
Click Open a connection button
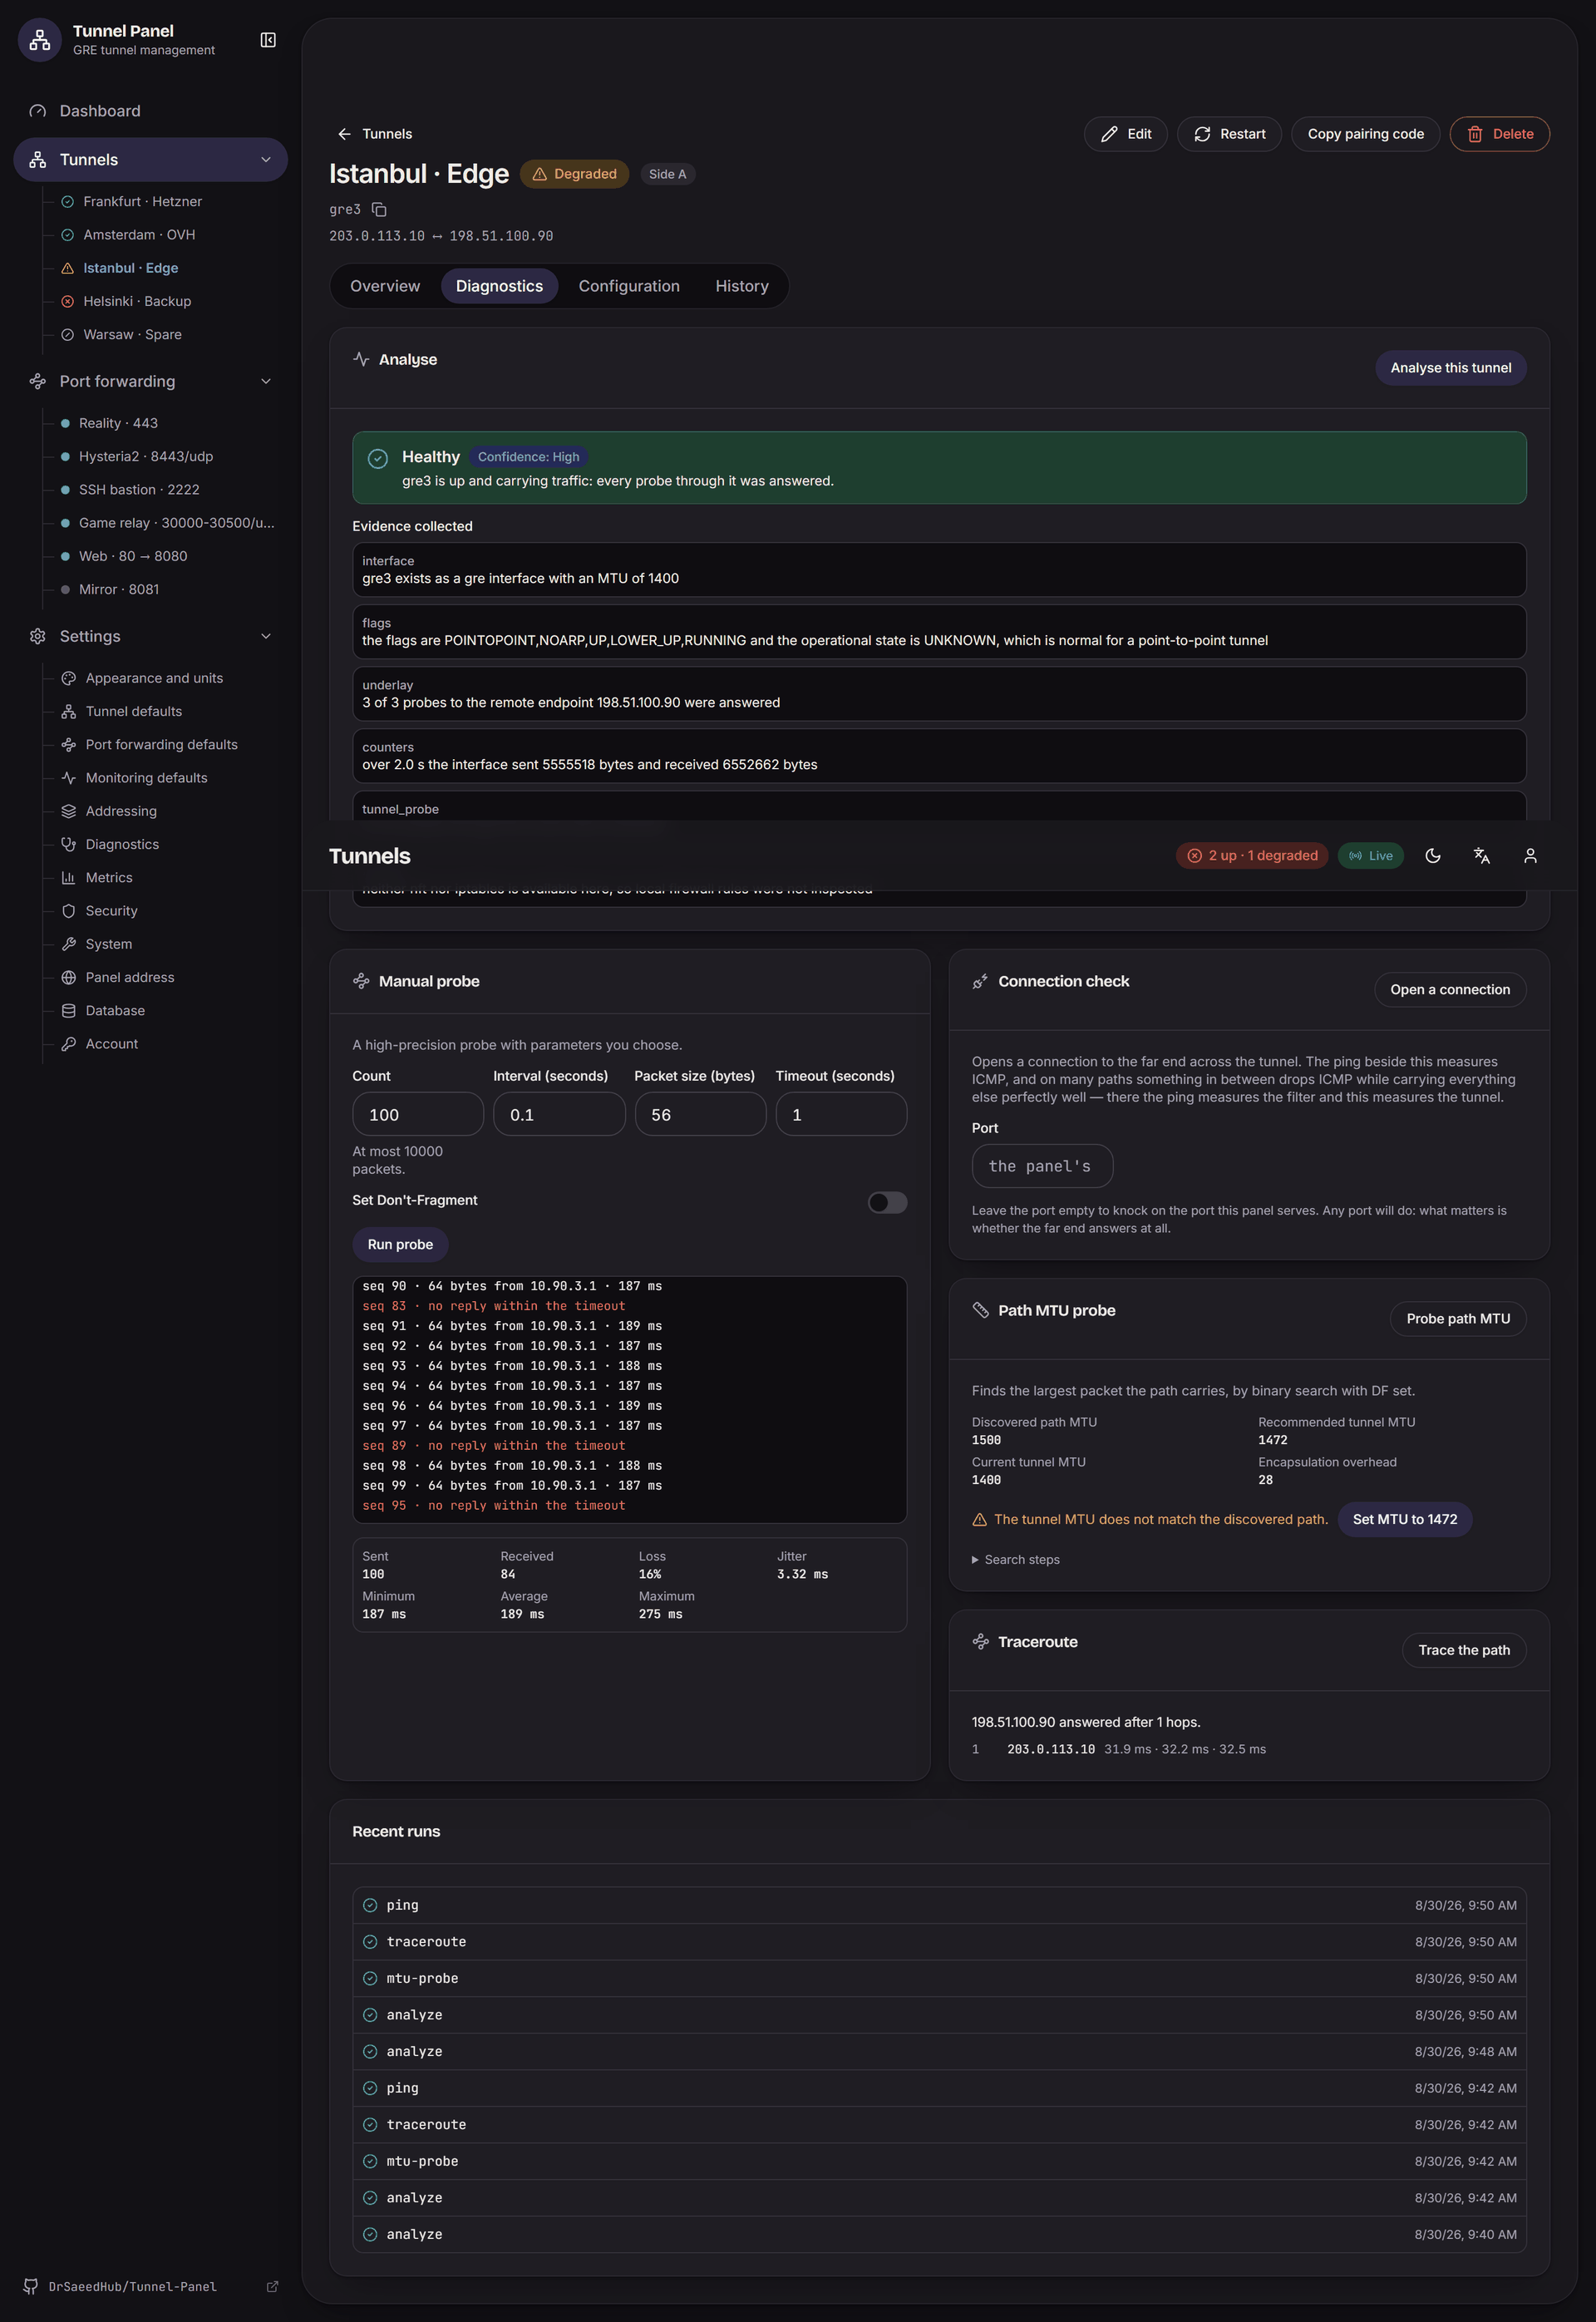tap(1449, 990)
